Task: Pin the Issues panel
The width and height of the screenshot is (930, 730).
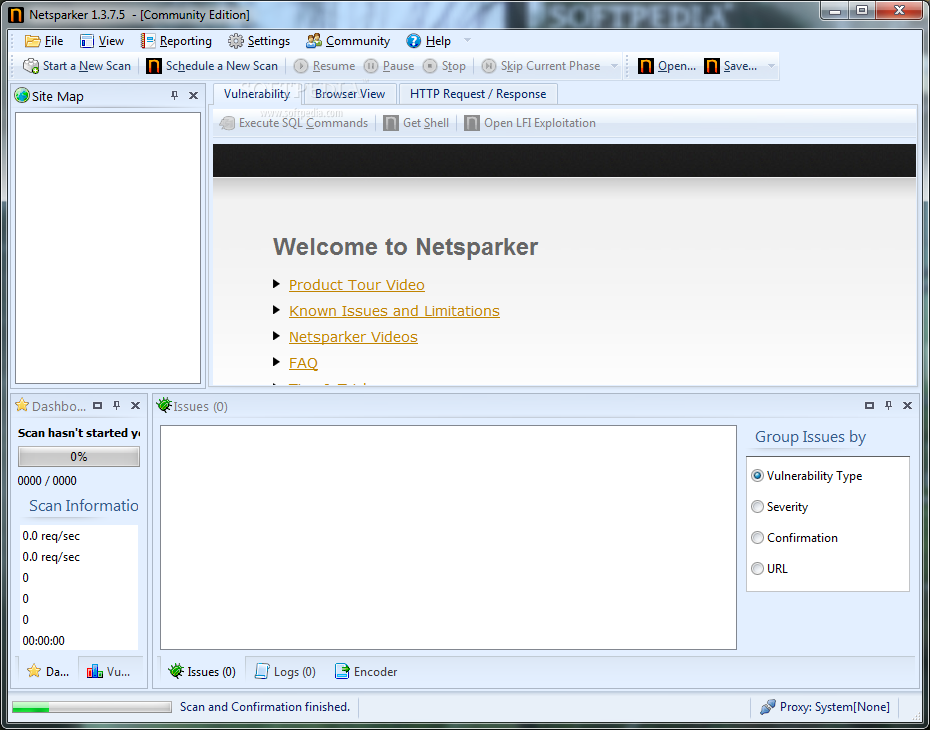Action: [x=888, y=406]
